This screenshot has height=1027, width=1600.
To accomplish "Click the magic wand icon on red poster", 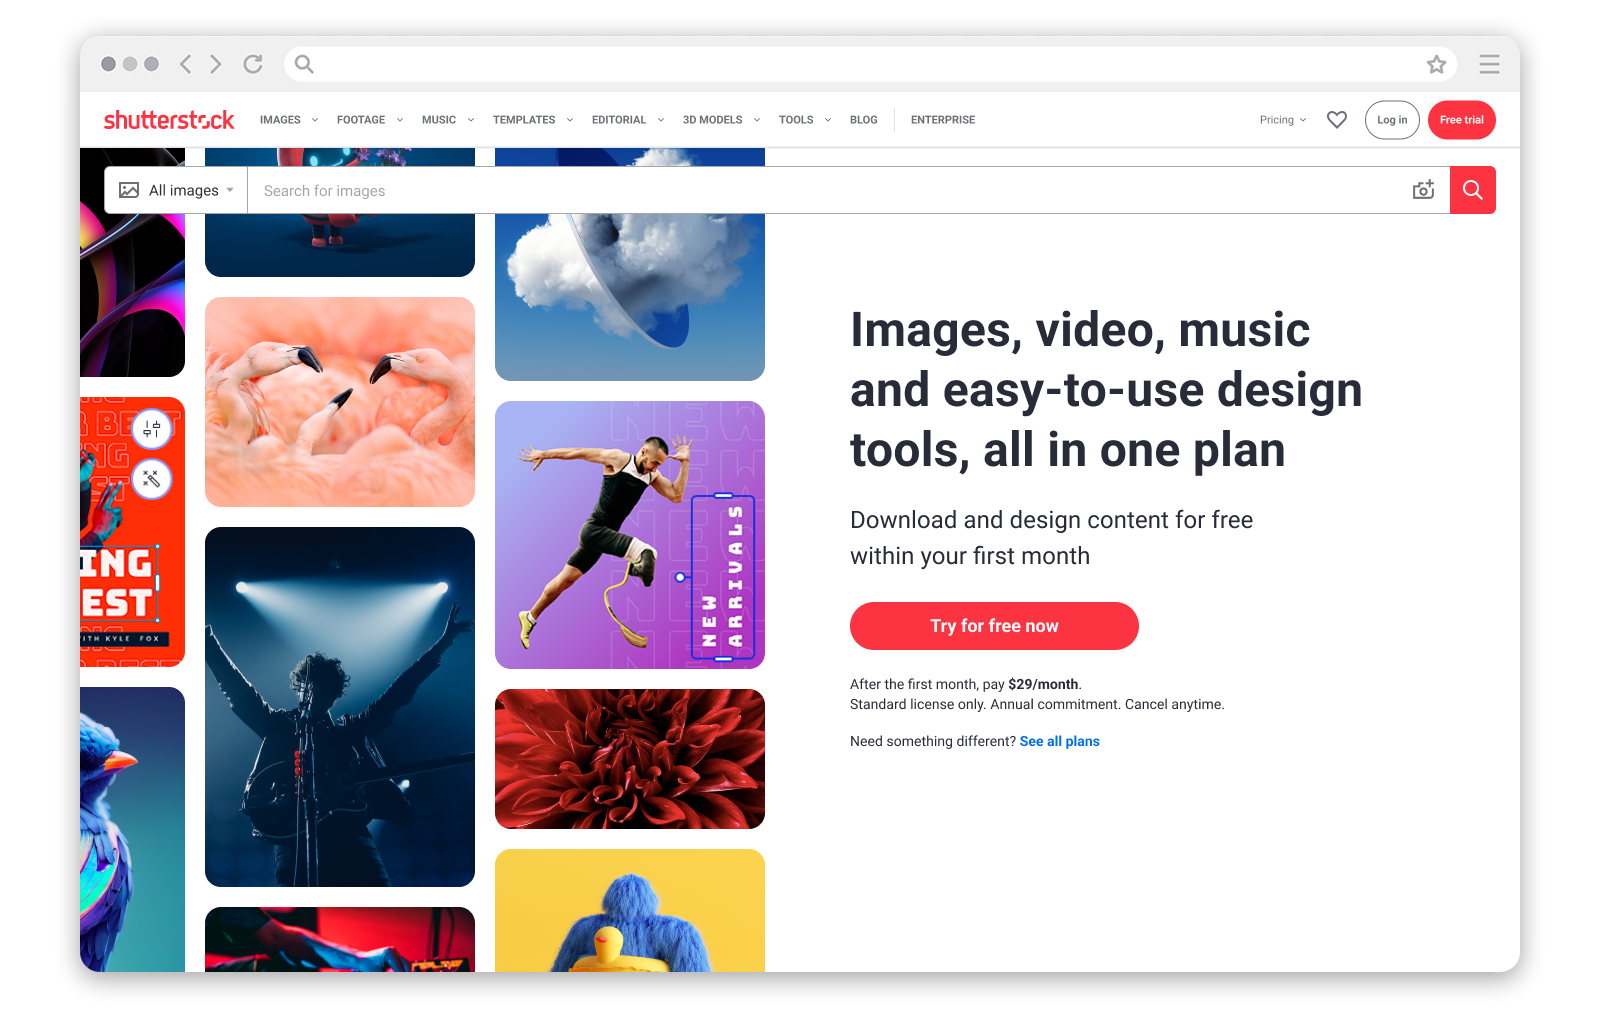I will (x=152, y=479).
